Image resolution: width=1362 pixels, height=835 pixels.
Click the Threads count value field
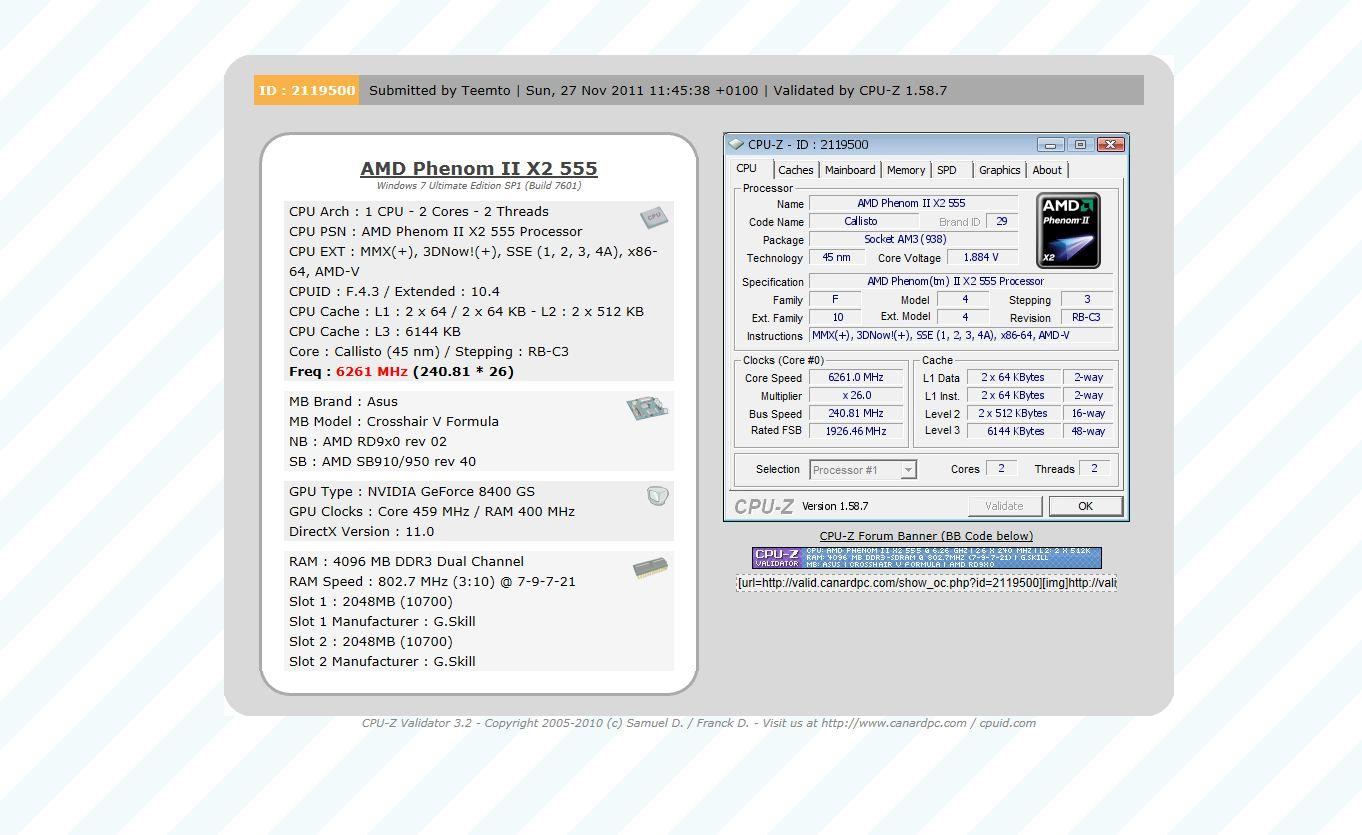point(1095,468)
